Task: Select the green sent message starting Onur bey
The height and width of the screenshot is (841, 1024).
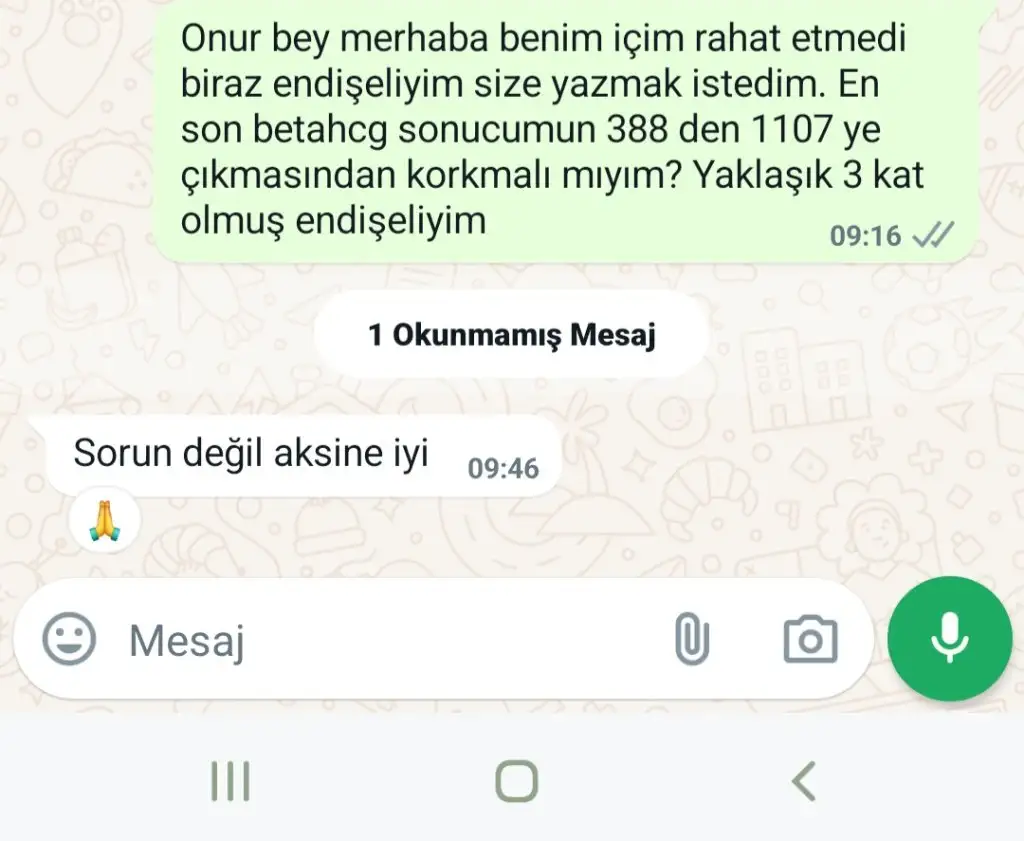Action: pyautogui.click(x=566, y=131)
